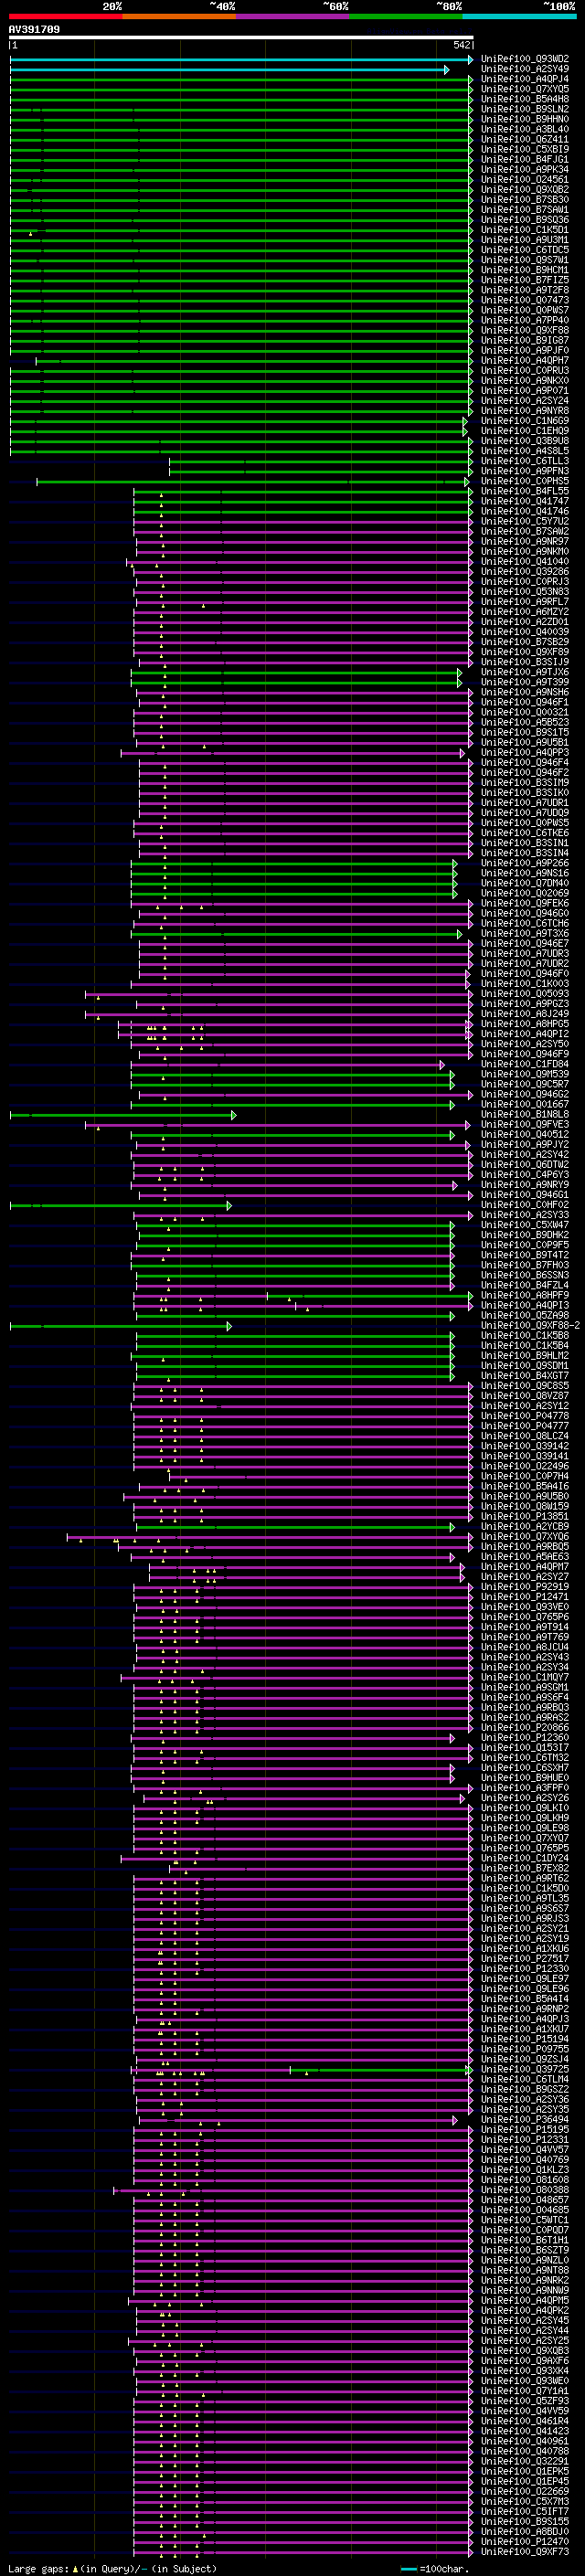Select hit label UniRef100_Q32291
This screenshot has width=585, height=2576.
tap(525, 2464)
